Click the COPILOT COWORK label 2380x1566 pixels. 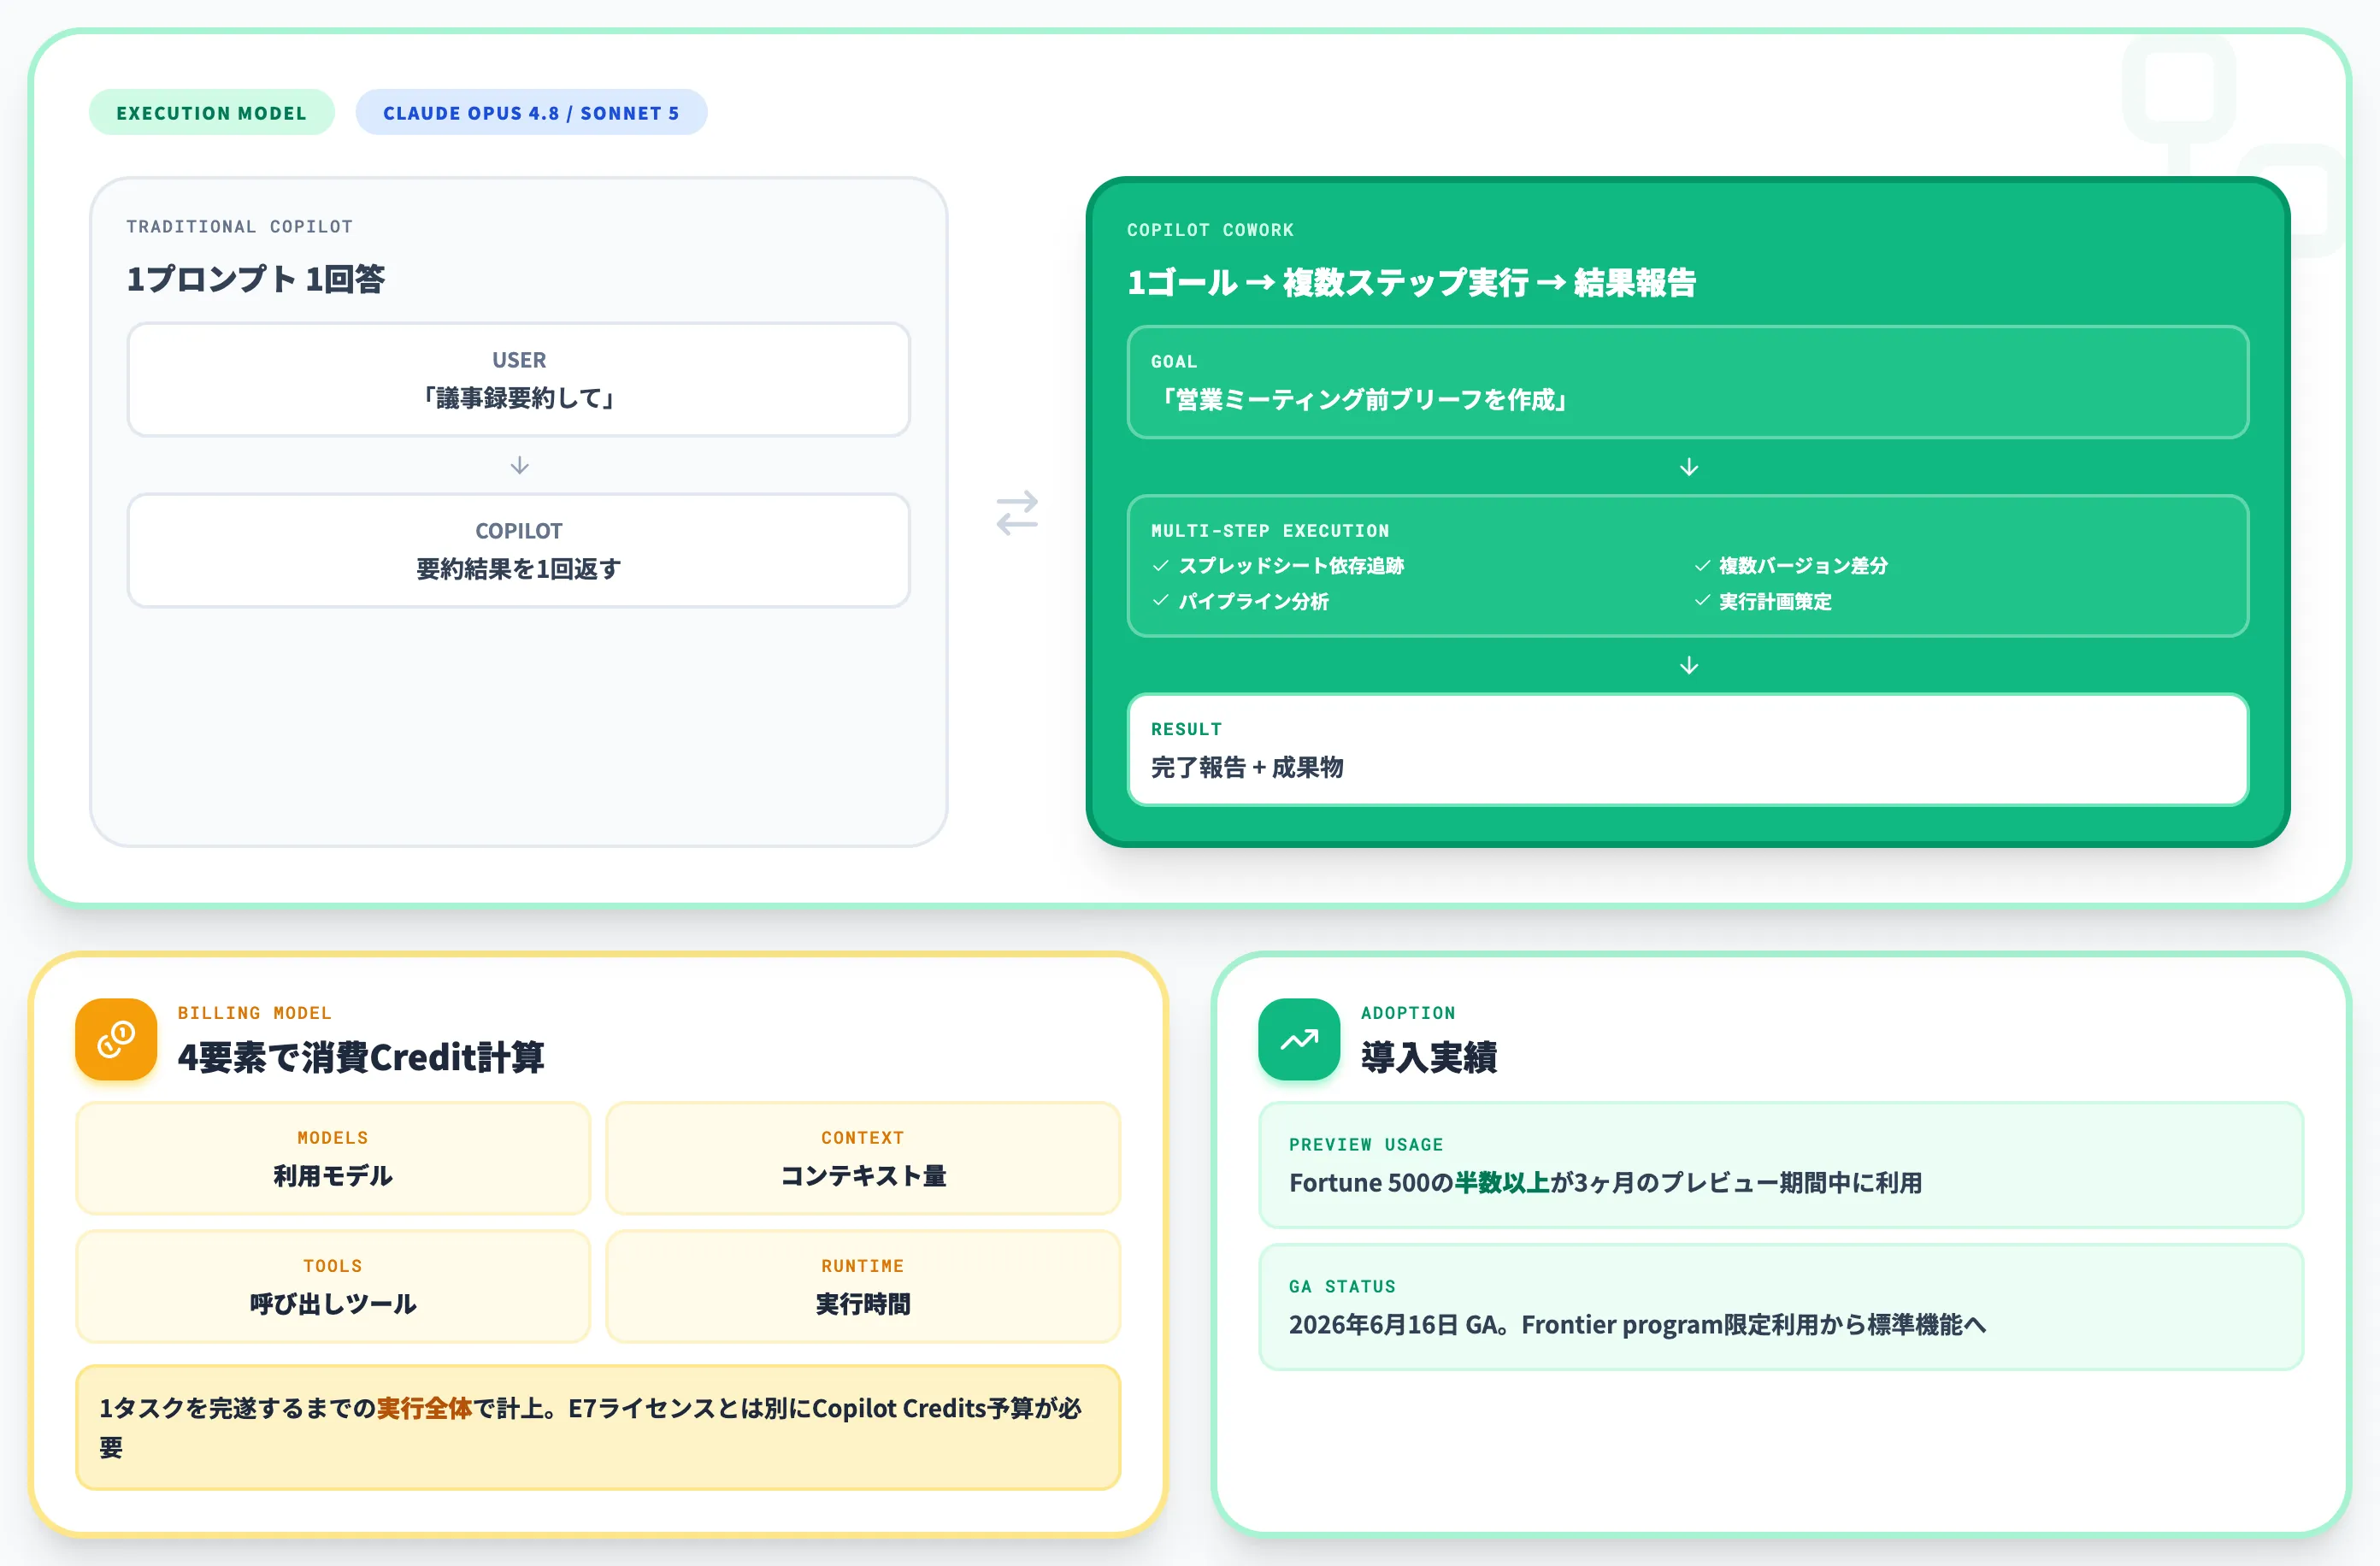pos(1210,230)
